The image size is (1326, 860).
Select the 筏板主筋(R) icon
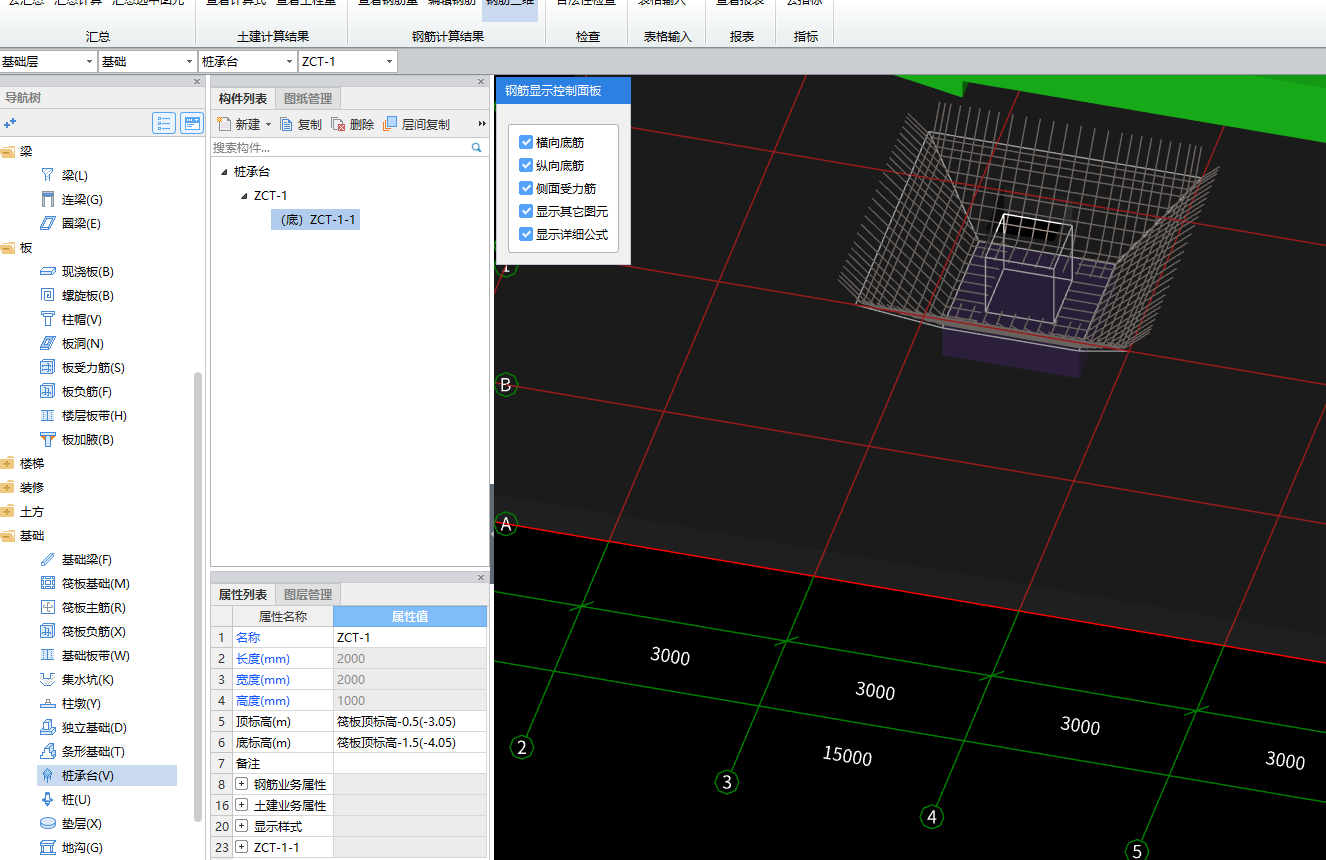(x=47, y=607)
